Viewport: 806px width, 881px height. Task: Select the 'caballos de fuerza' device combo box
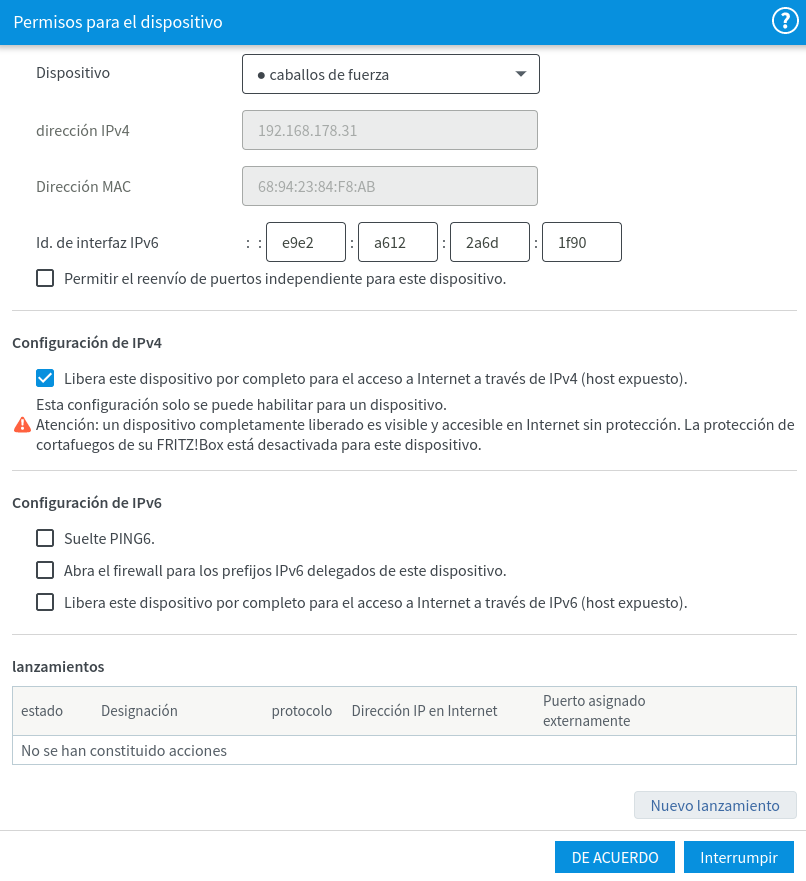390,74
